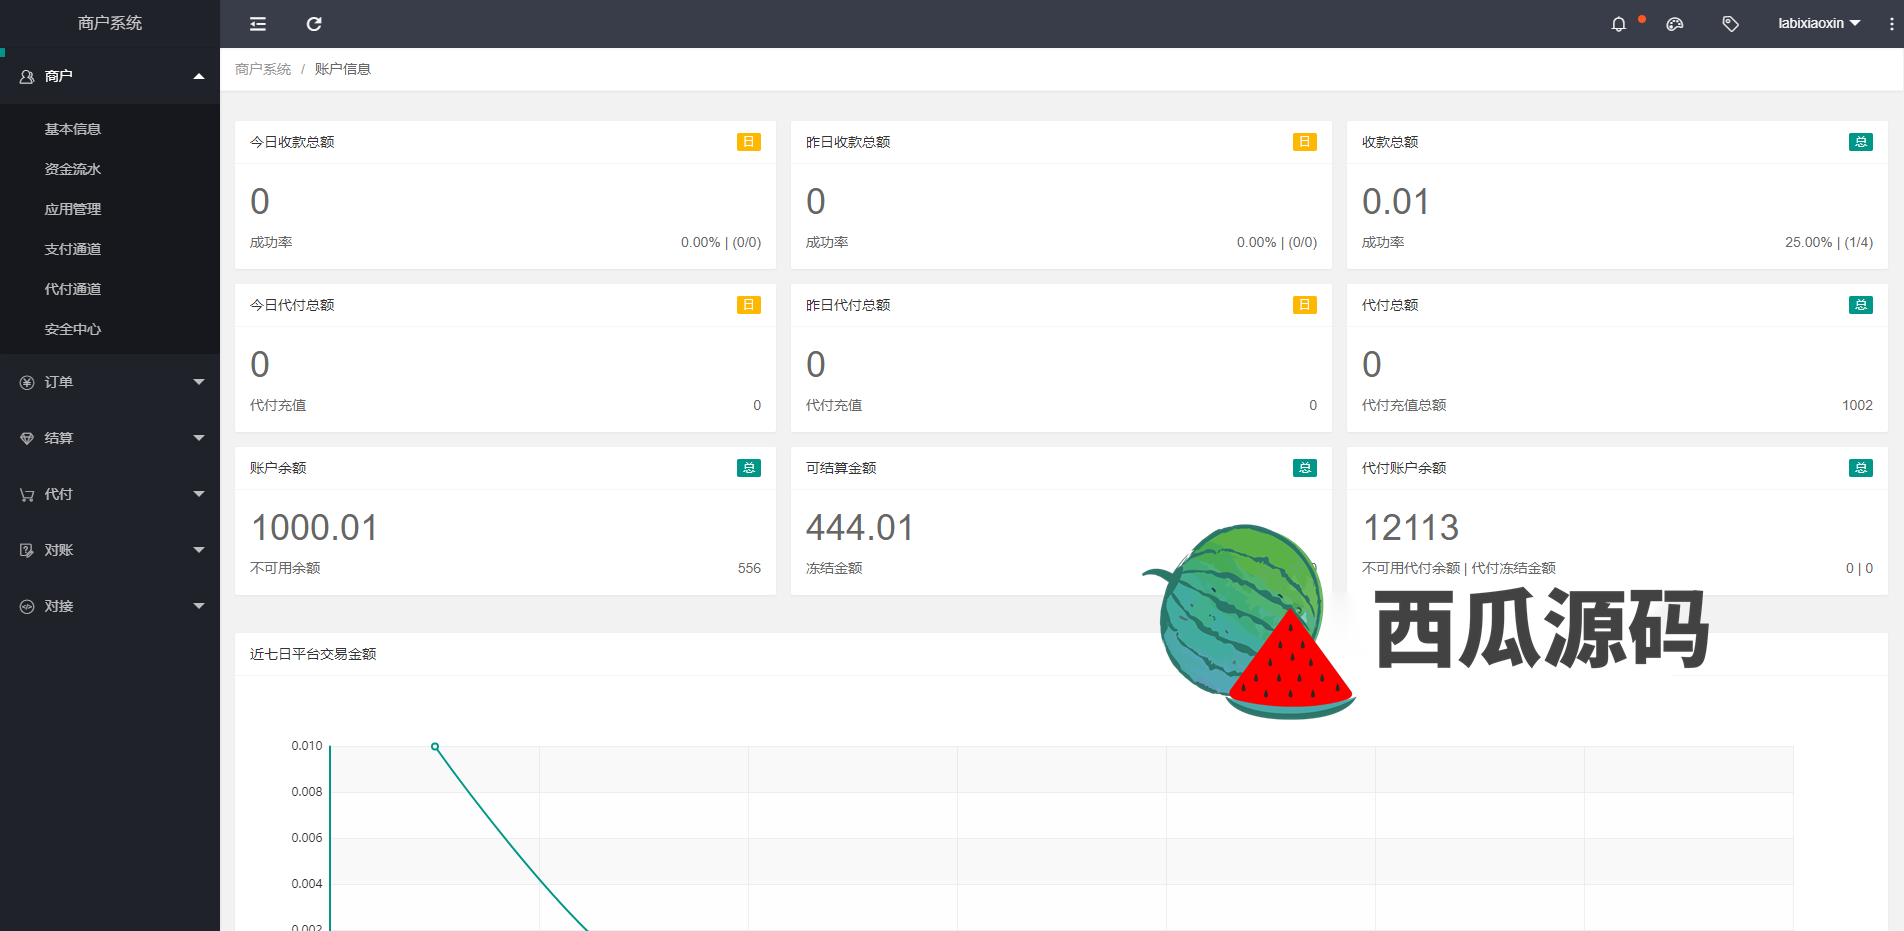This screenshot has width=1904, height=931.
Task: Expand the 代付 menu arrow
Action: [x=199, y=494]
